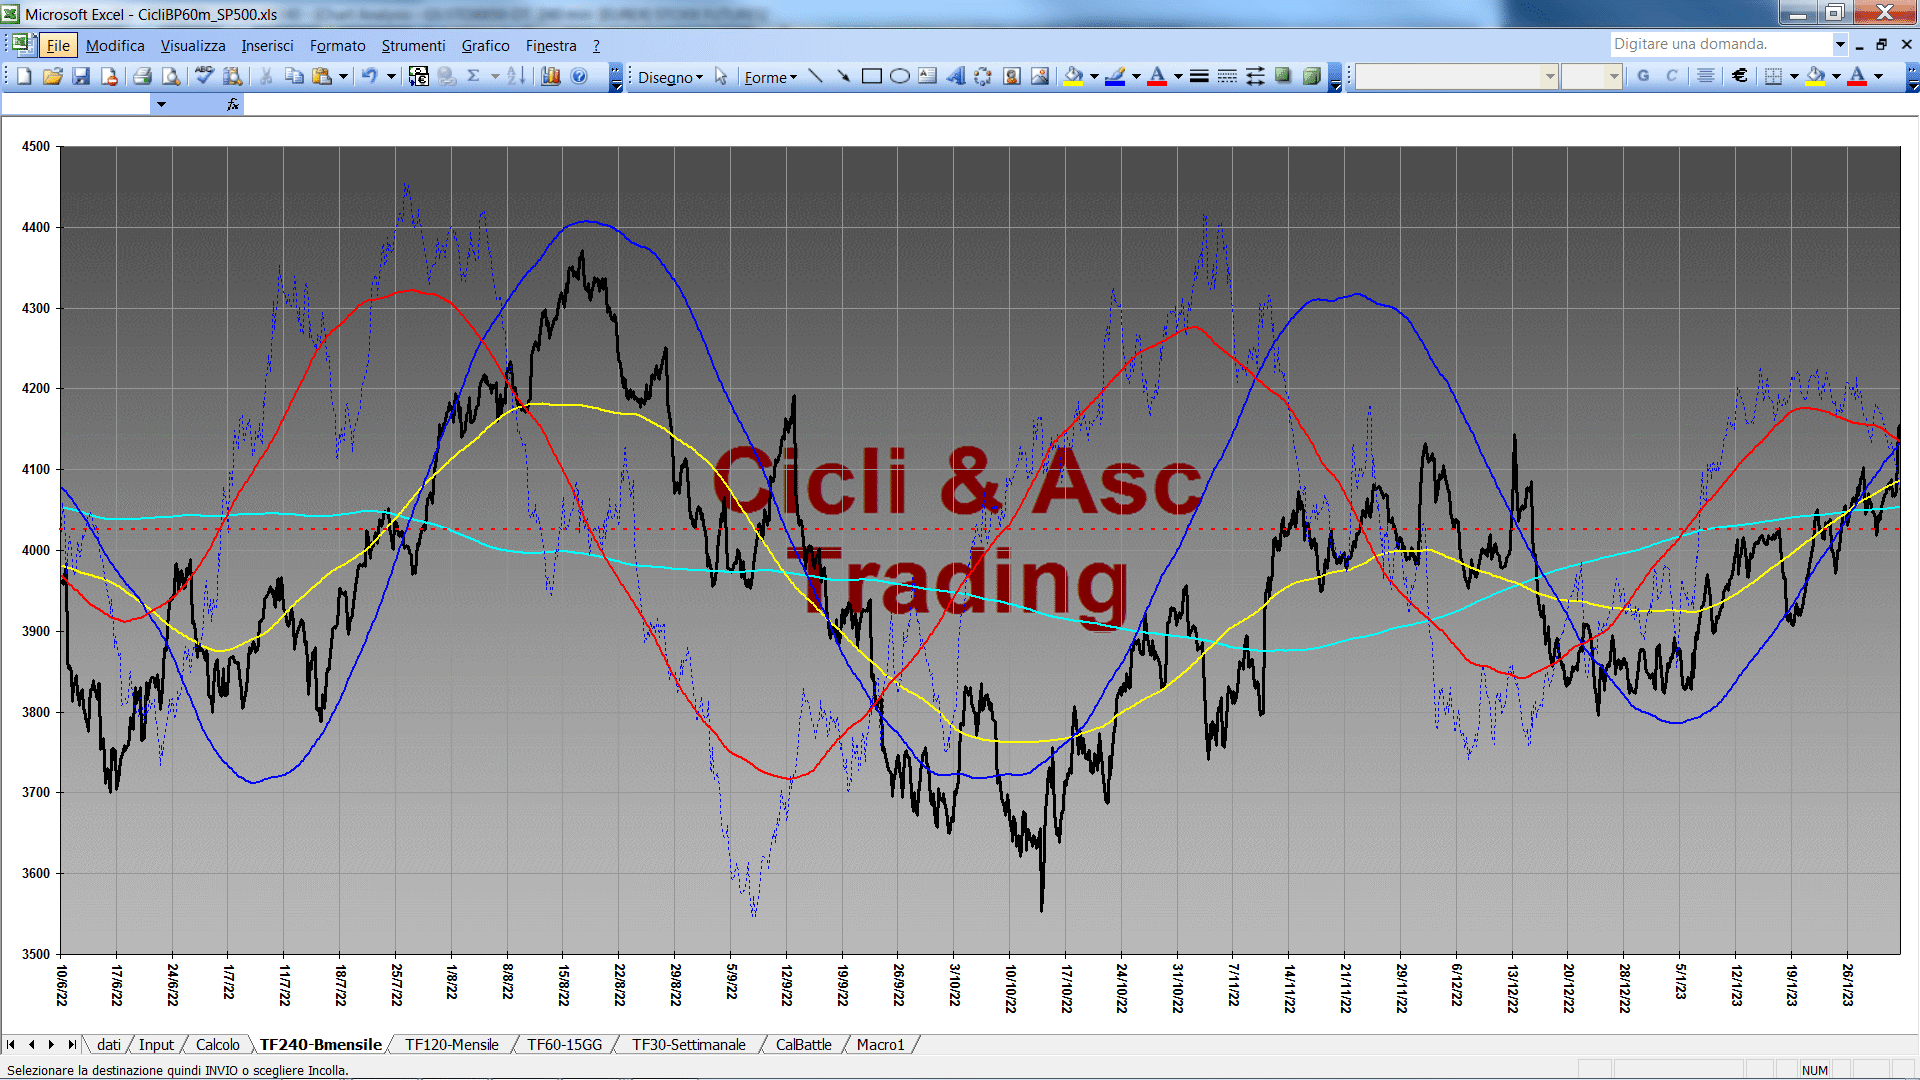Click the Permission restricted document icon
The width and height of the screenshot is (1920, 1080).
[109, 76]
